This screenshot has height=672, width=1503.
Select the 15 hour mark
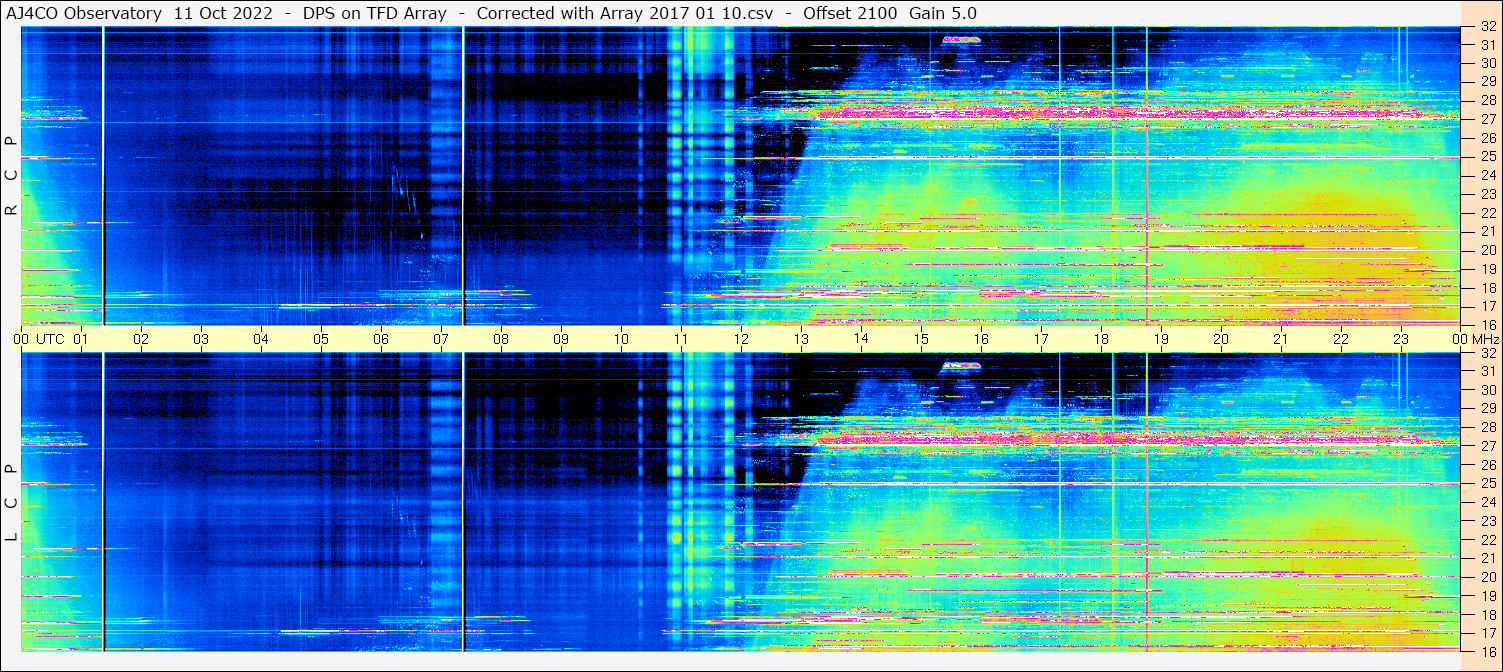tap(921, 340)
